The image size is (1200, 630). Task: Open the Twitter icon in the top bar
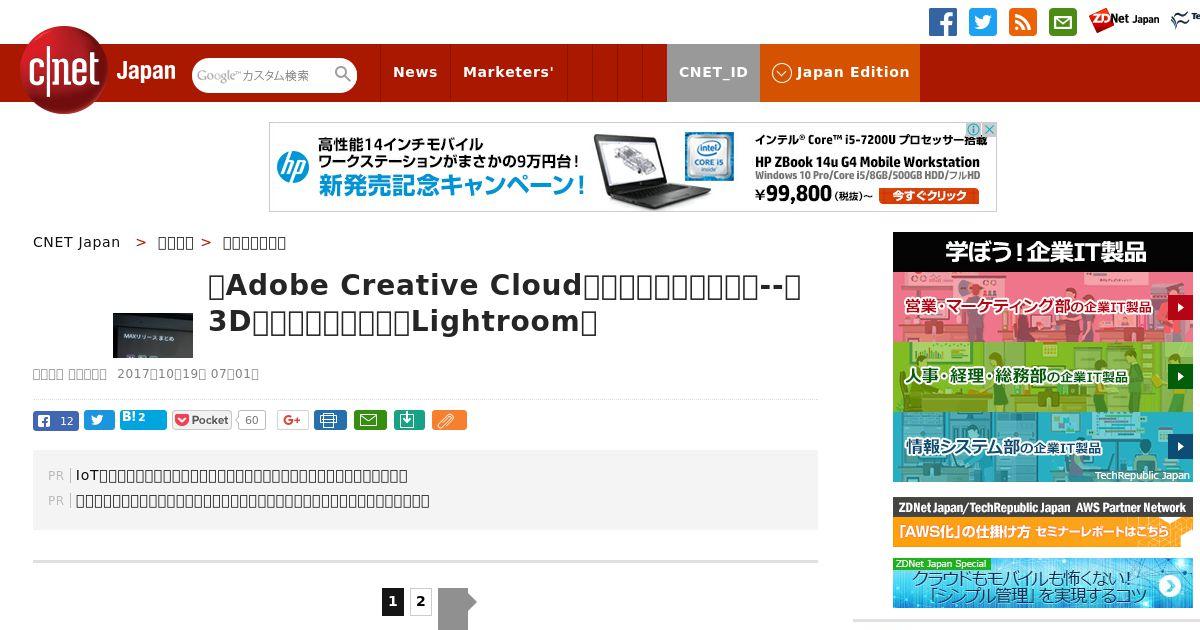[x=983, y=22]
